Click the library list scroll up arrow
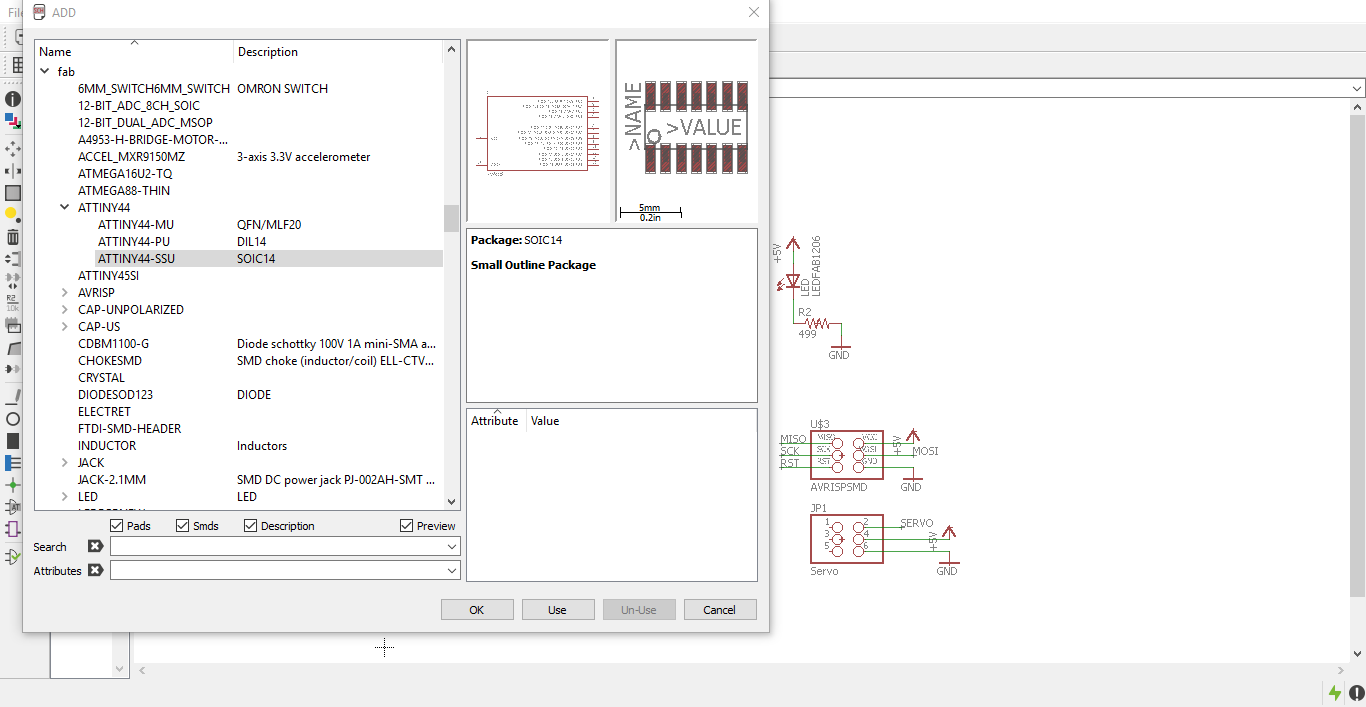 pos(451,48)
